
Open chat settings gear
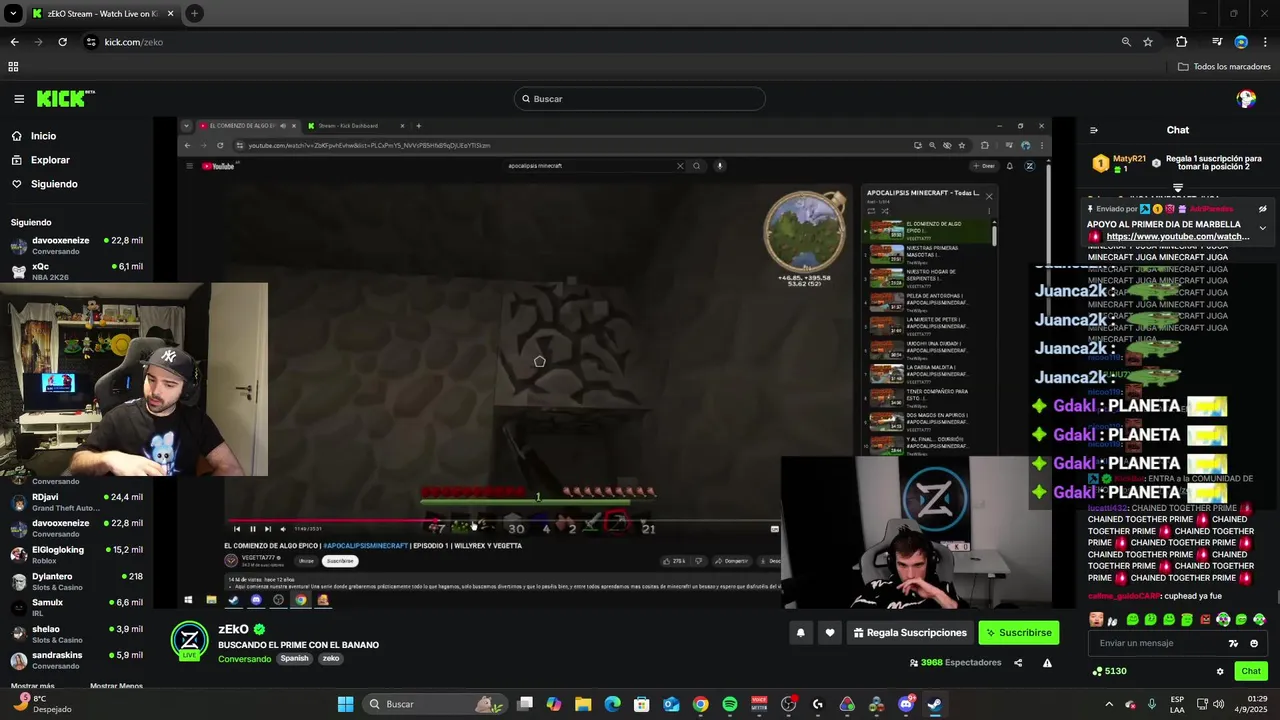click(x=1220, y=671)
